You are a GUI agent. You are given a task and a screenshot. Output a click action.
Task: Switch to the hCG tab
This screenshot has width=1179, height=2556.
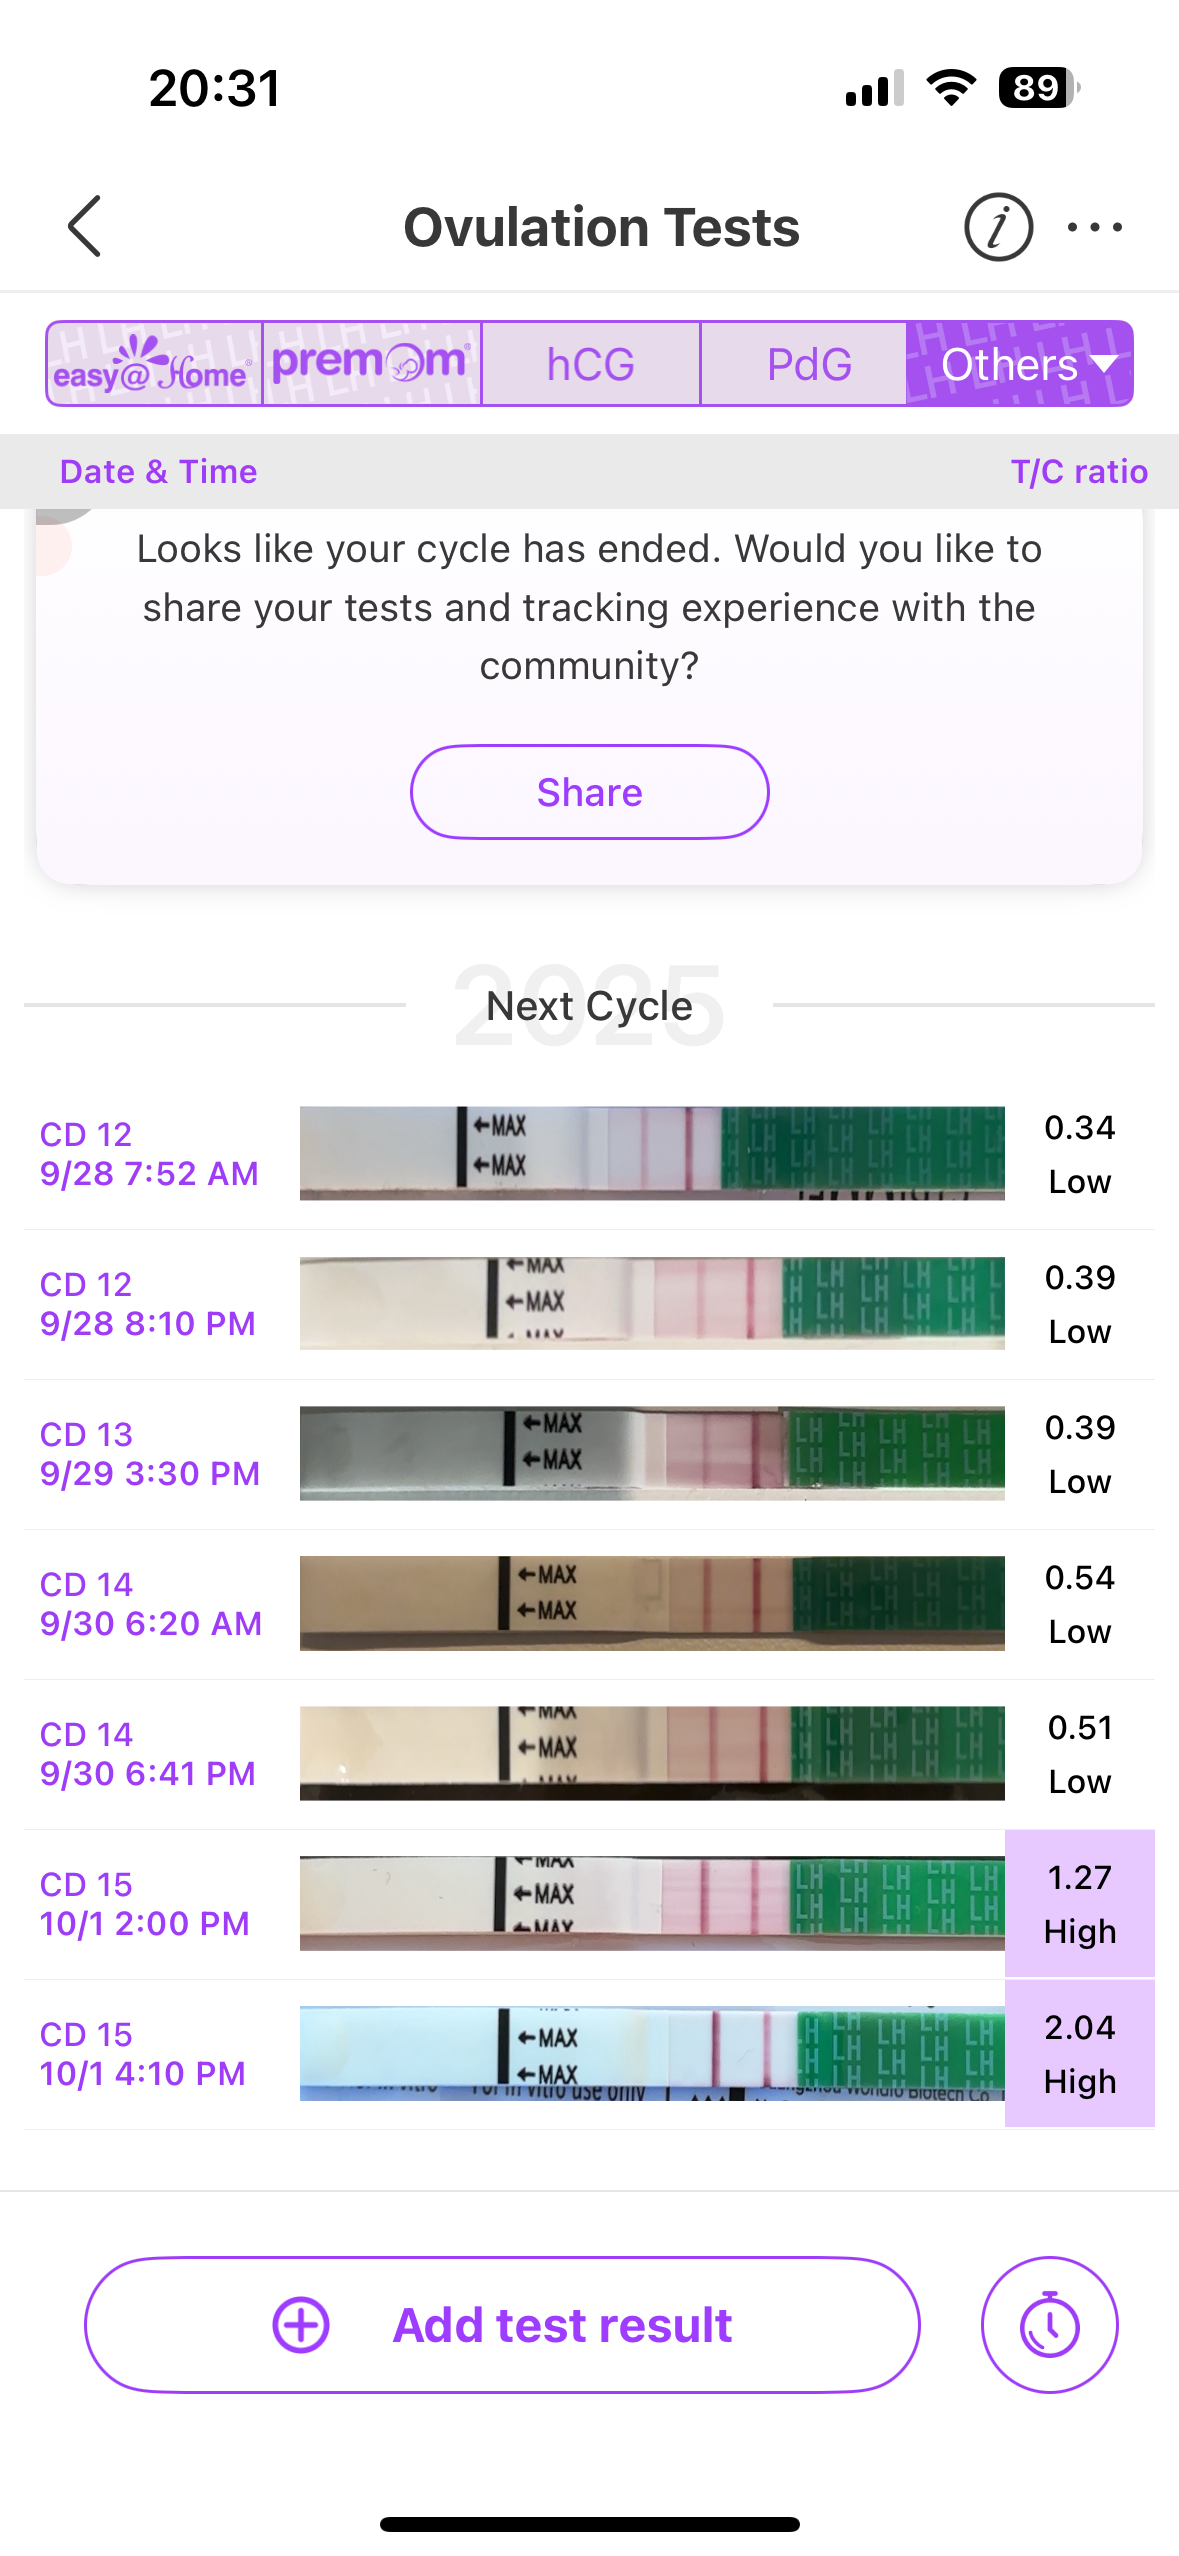(x=590, y=364)
